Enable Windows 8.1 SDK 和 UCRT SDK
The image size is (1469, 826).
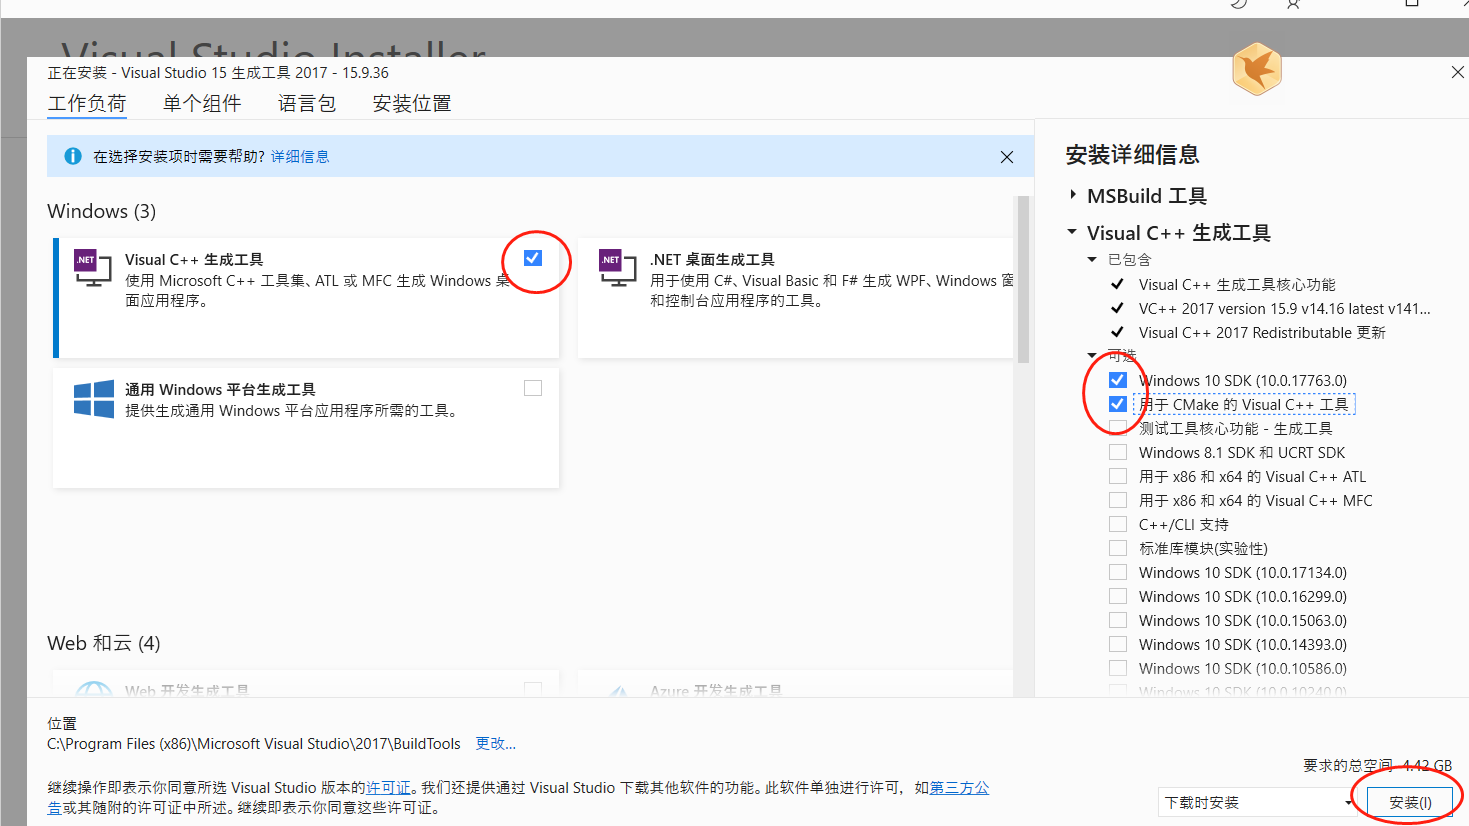point(1117,451)
